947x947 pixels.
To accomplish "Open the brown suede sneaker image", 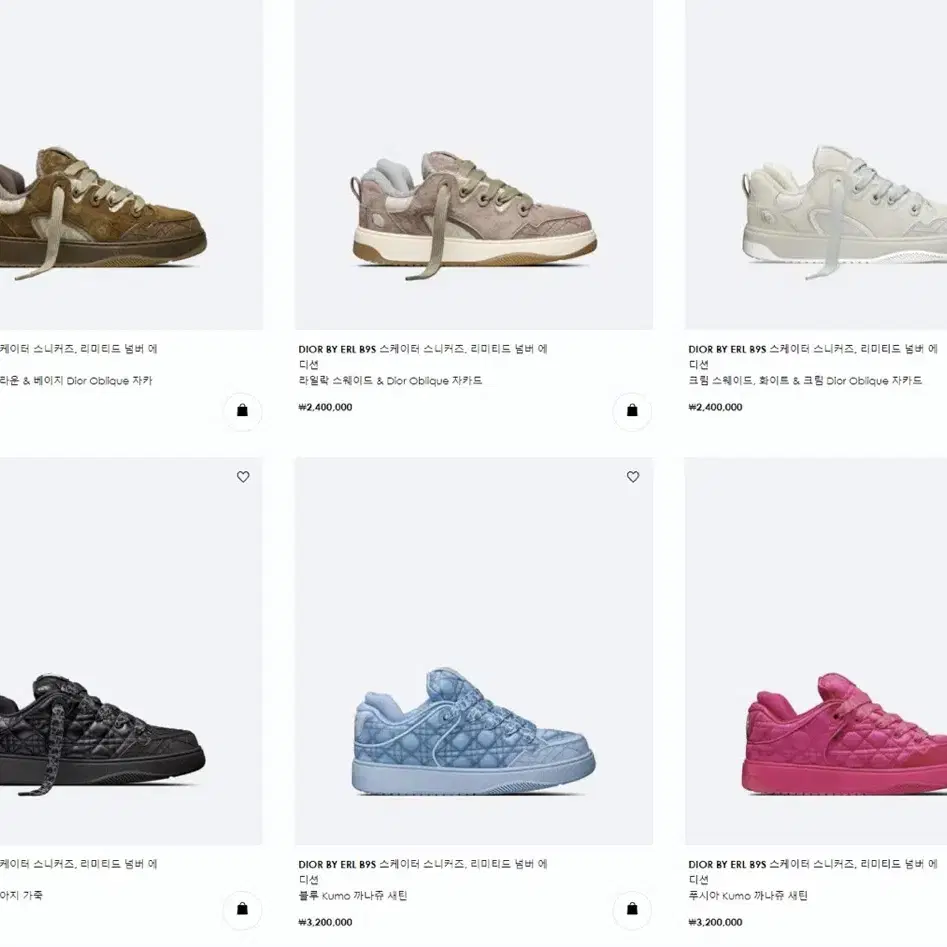I will click(131, 164).
